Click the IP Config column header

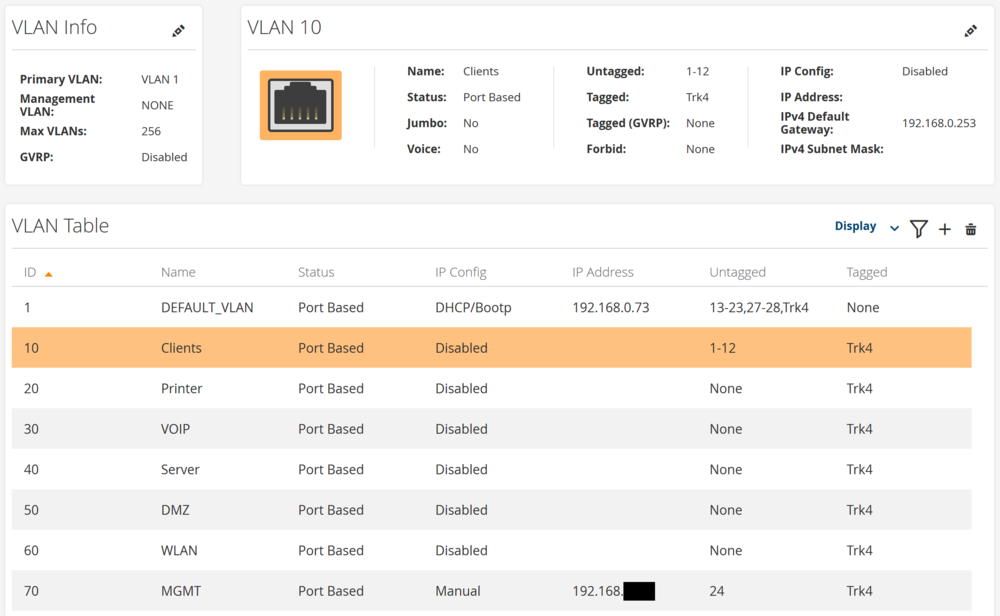pos(460,272)
